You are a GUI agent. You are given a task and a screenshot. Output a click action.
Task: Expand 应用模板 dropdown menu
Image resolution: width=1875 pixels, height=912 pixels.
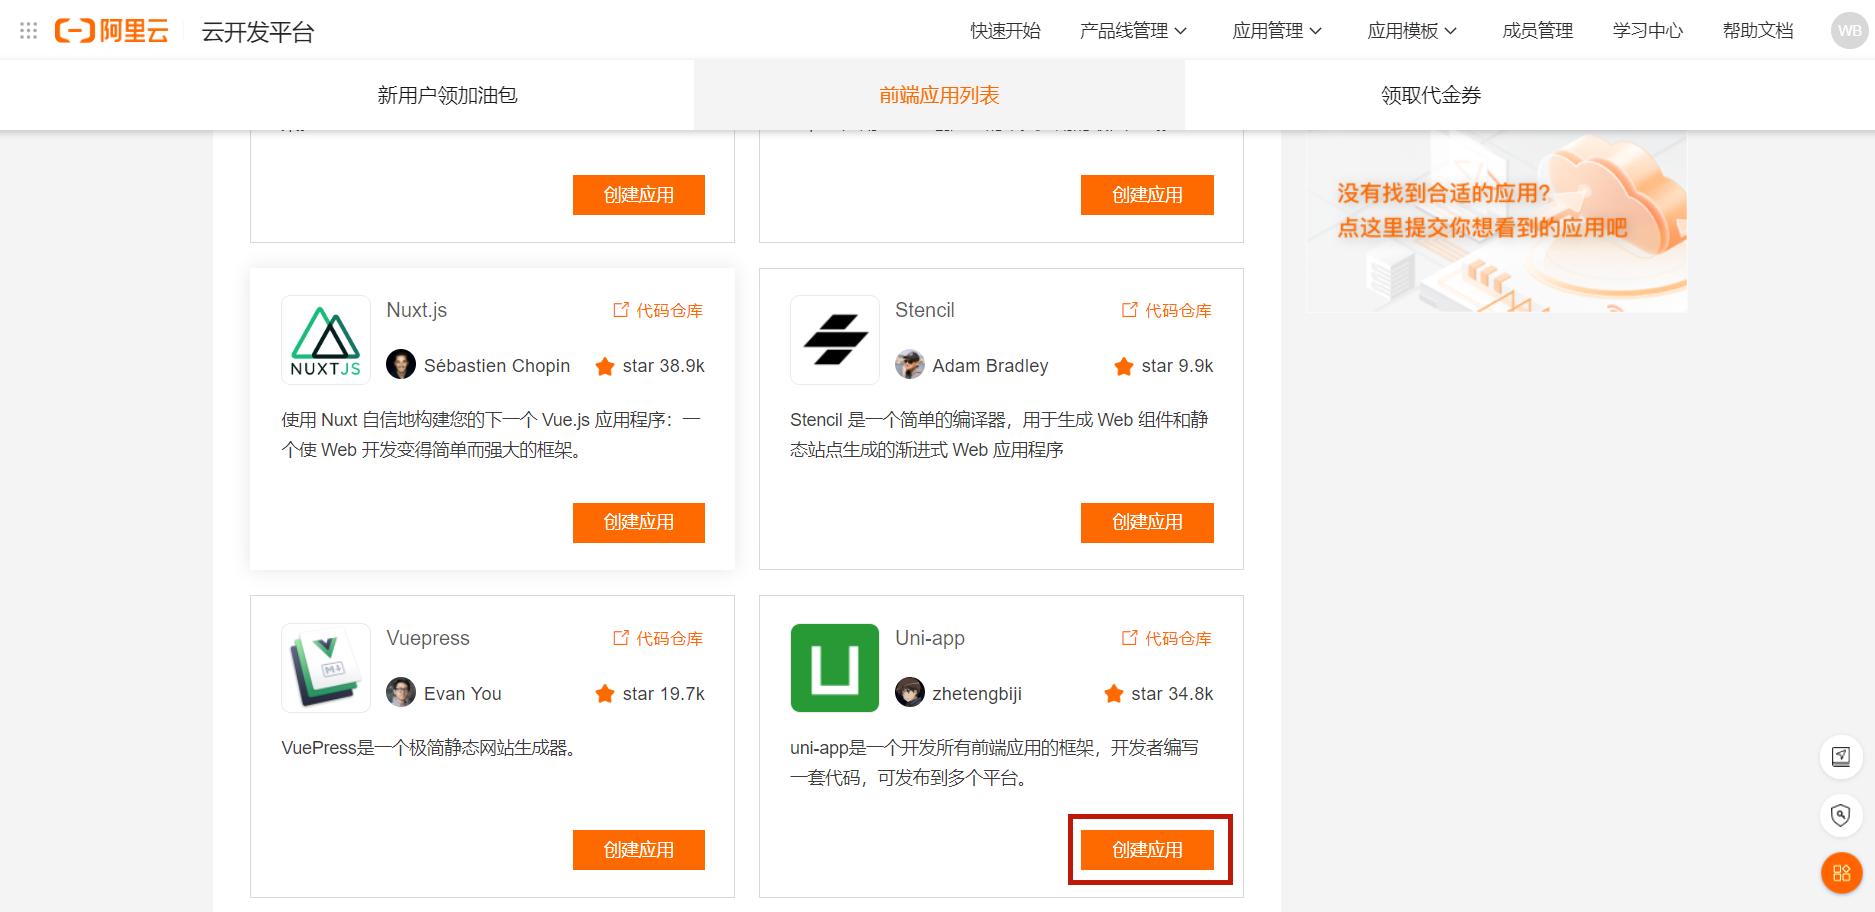pos(1412,31)
